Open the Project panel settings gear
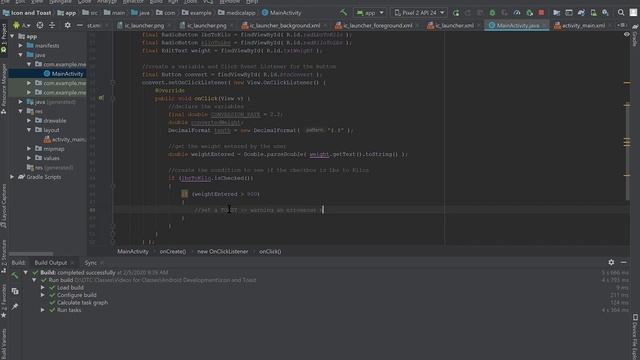 tap(67, 25)
